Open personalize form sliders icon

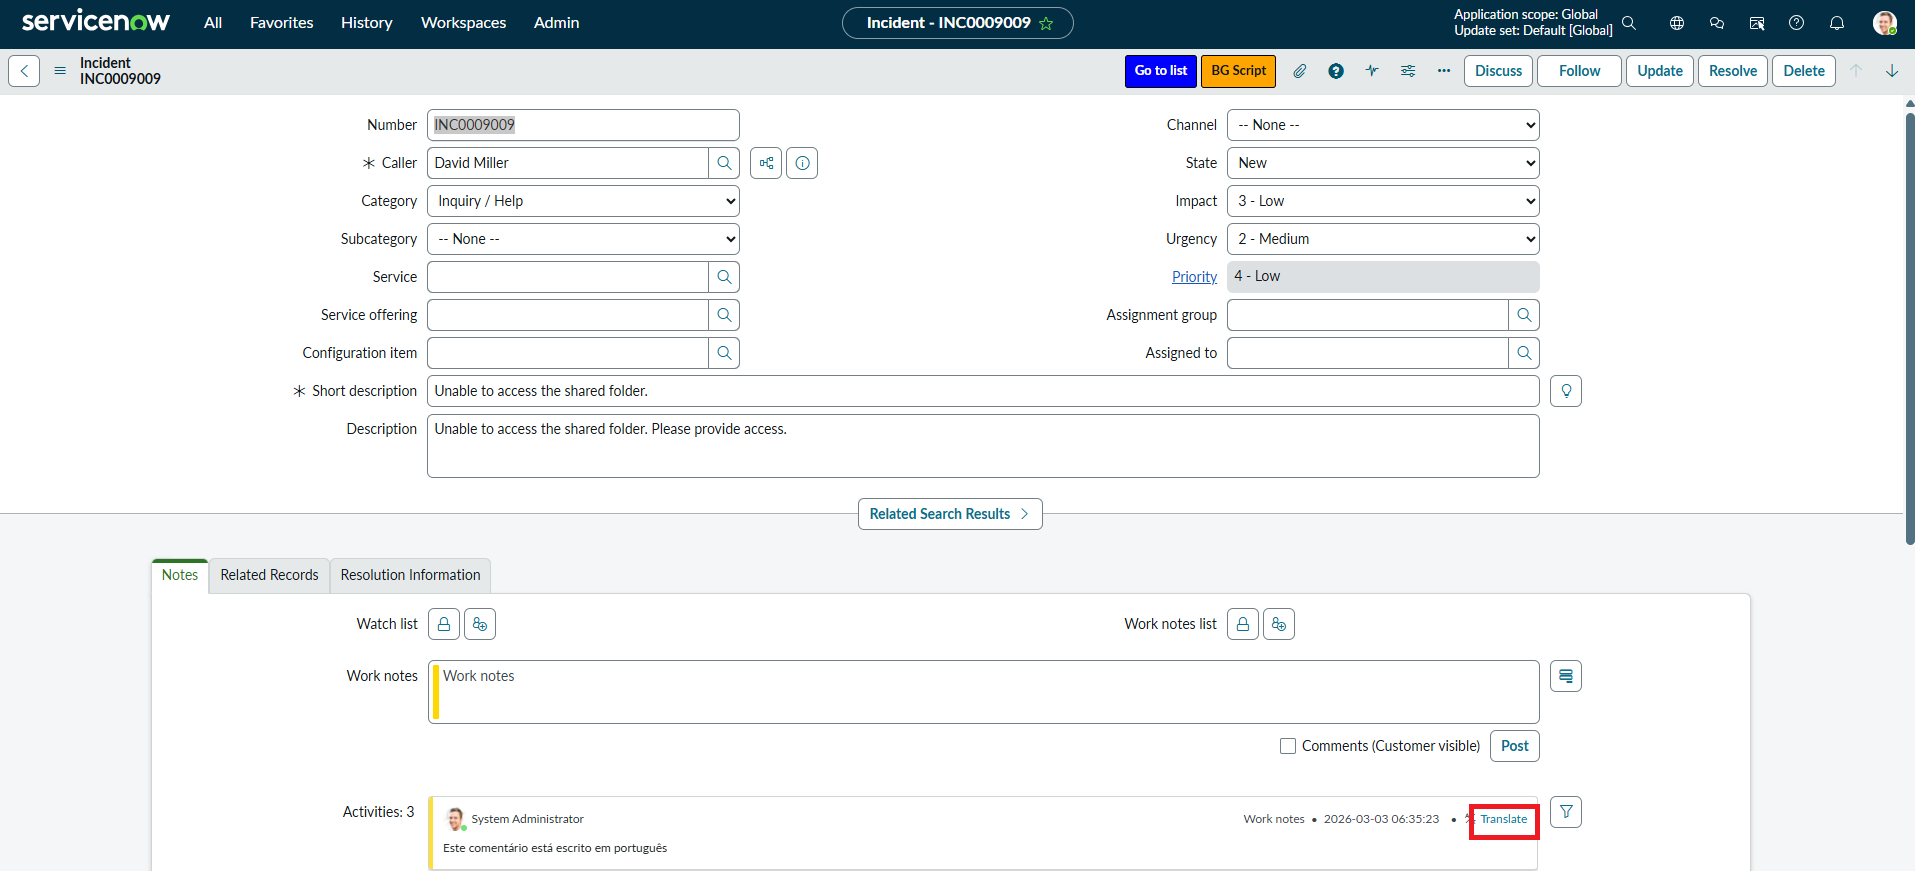[1408, 71]
